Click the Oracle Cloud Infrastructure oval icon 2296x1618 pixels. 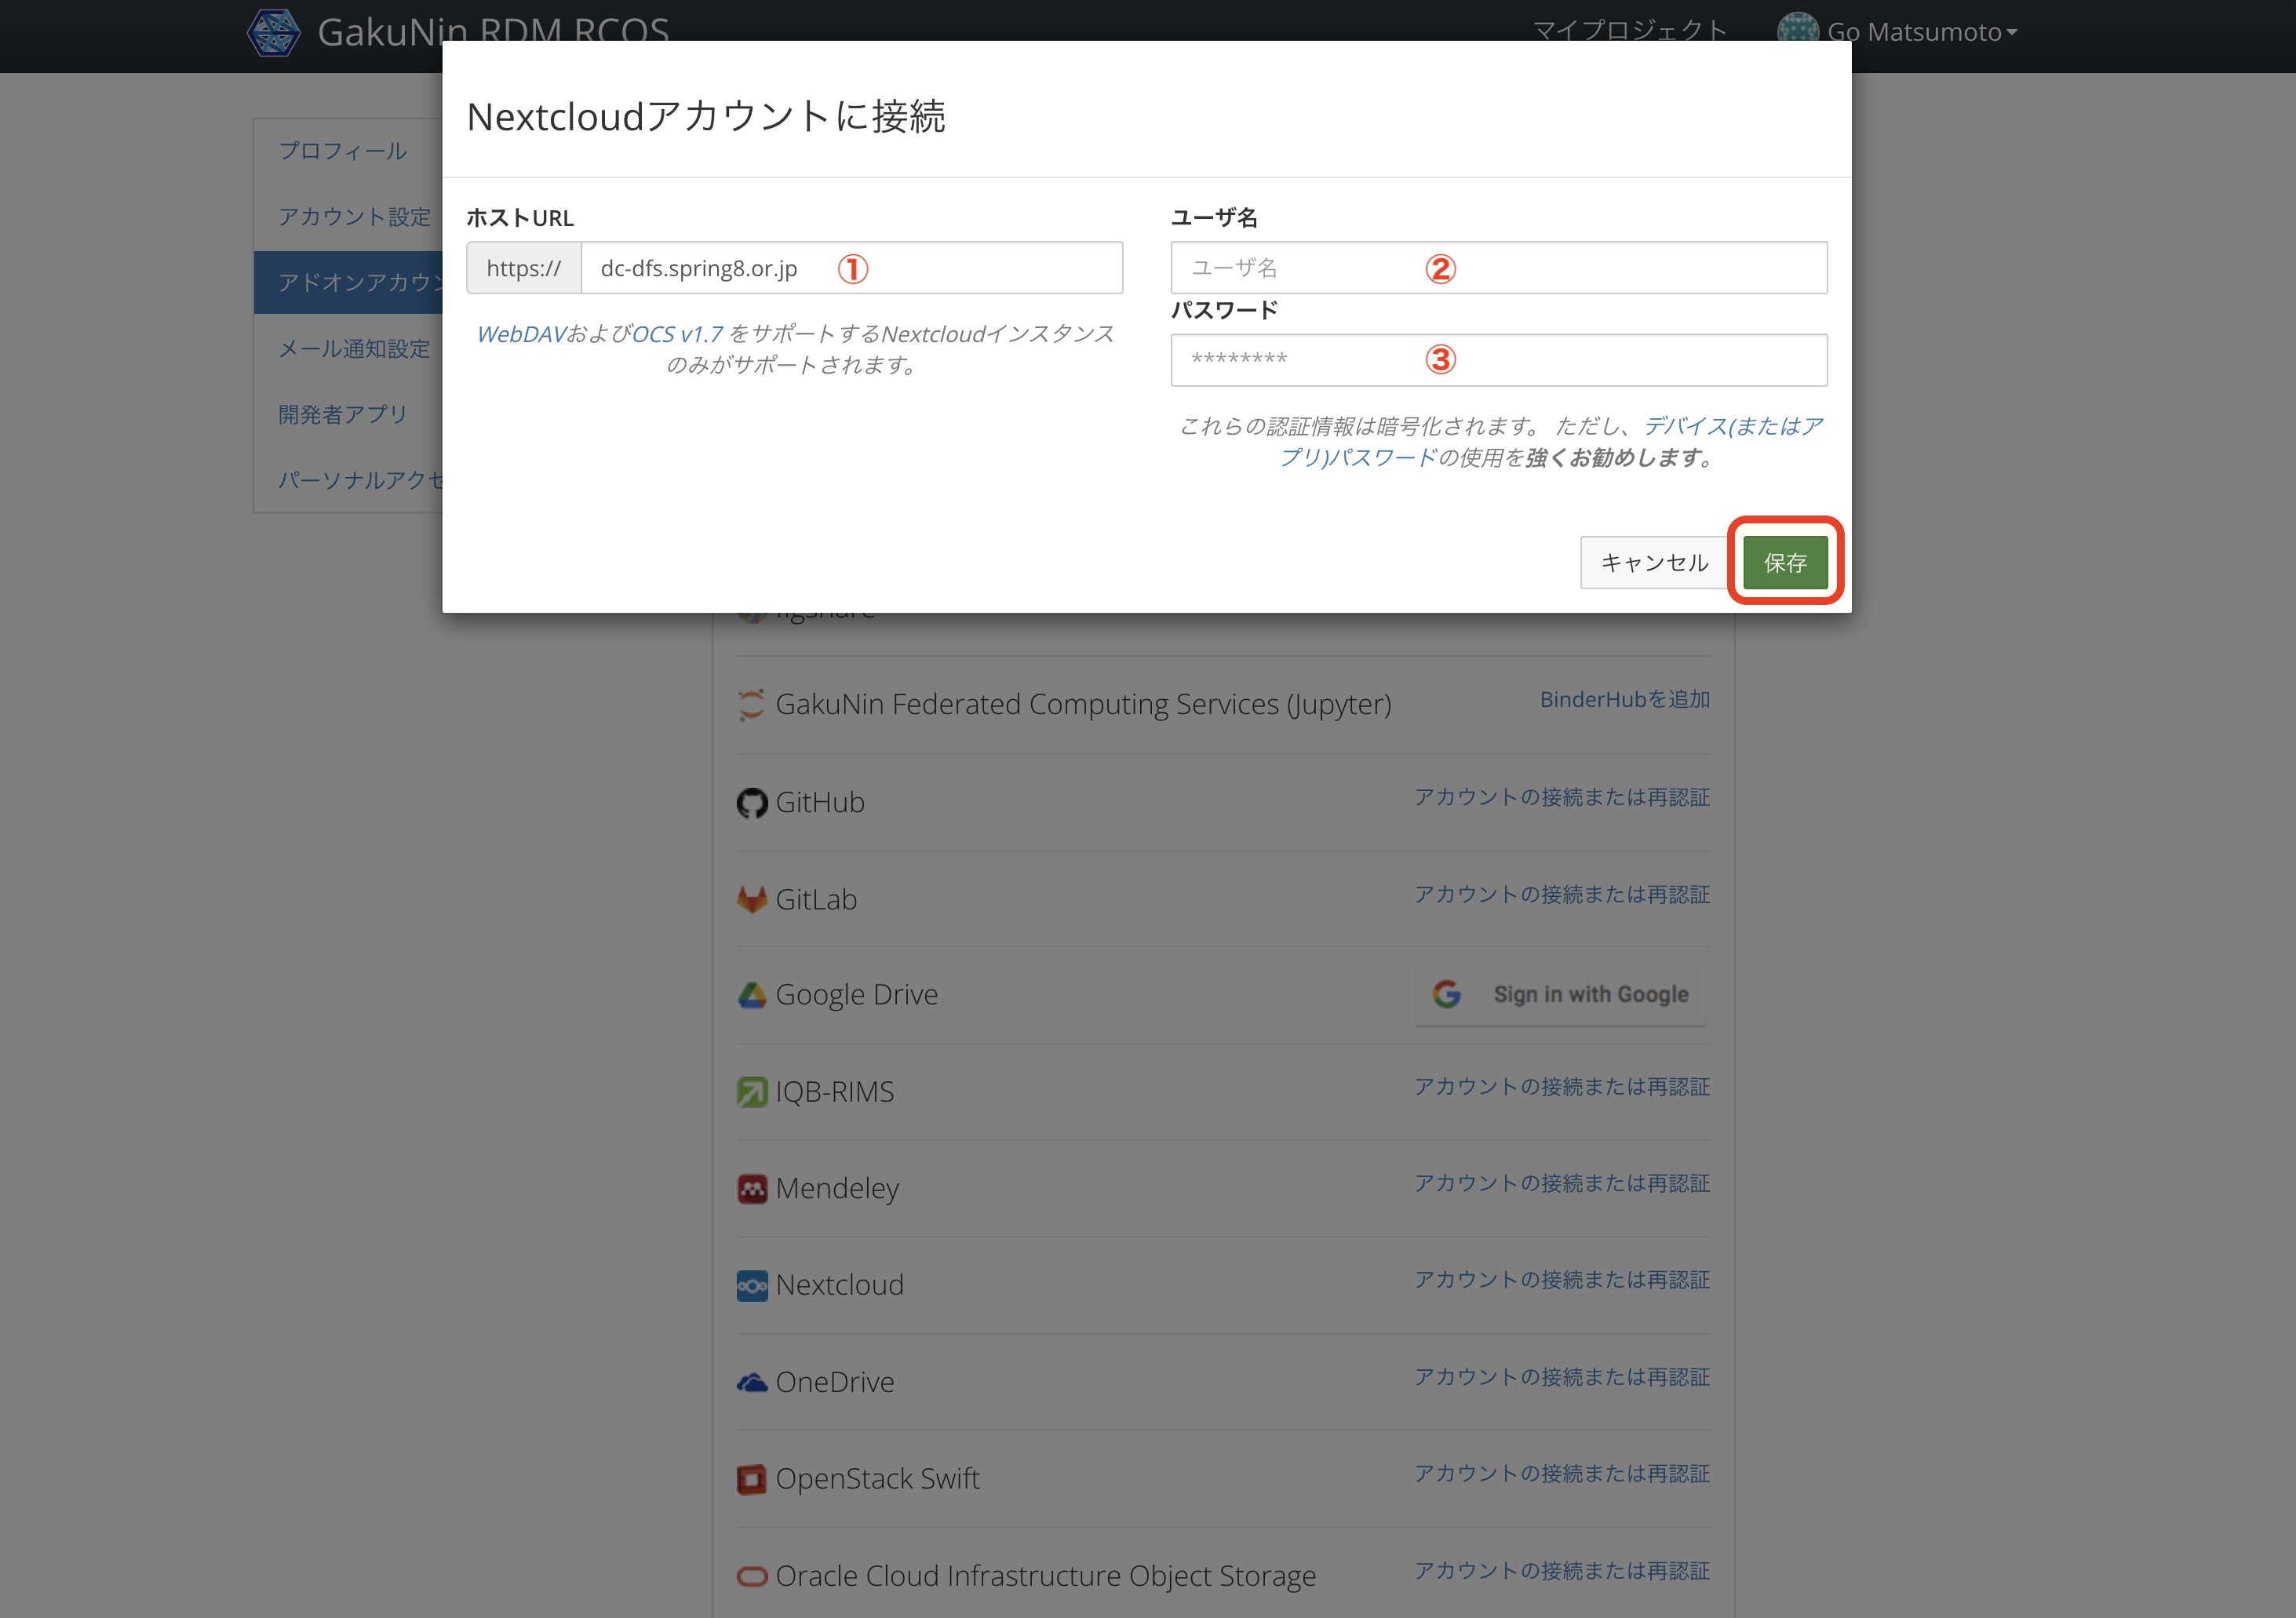tap(751, 1576)
